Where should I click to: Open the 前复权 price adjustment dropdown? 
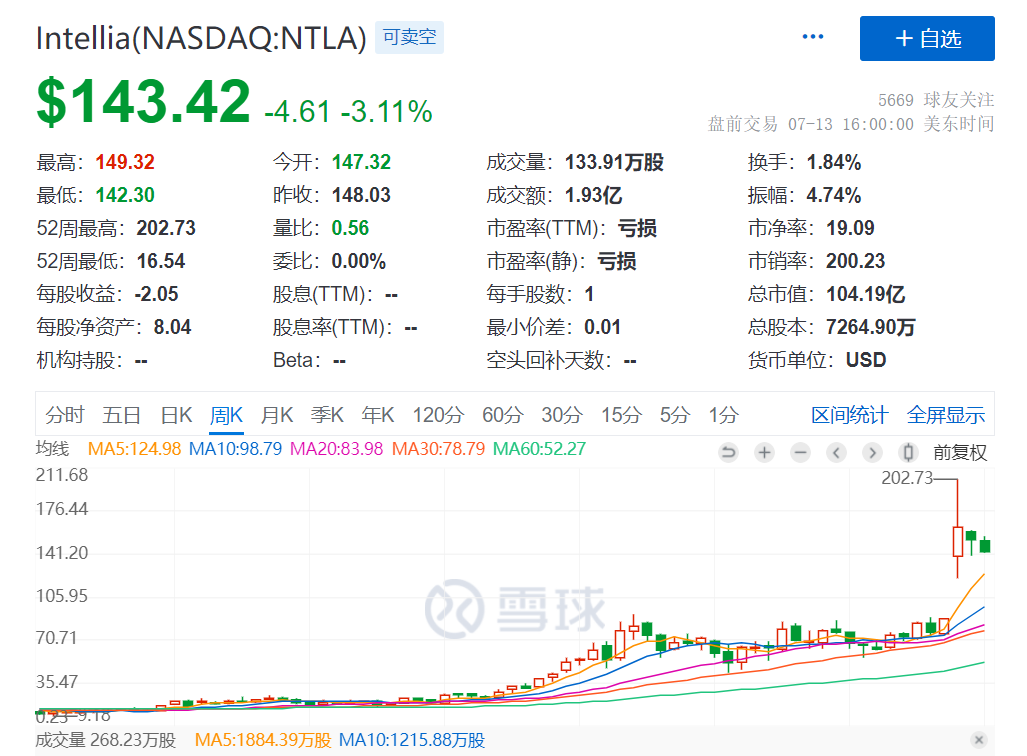click(x=960, y=453)
